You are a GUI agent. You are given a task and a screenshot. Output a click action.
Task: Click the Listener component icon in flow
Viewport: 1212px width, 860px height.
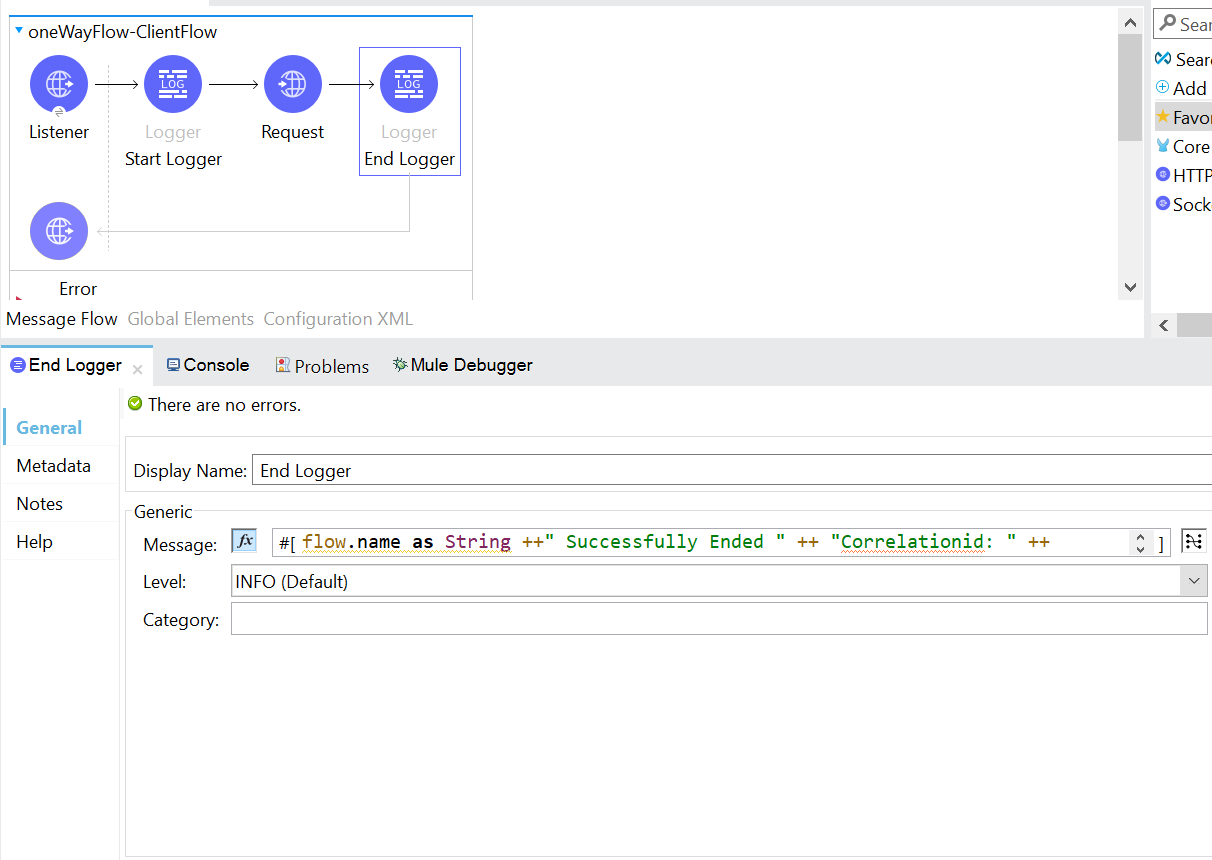[x=59, y=84]
